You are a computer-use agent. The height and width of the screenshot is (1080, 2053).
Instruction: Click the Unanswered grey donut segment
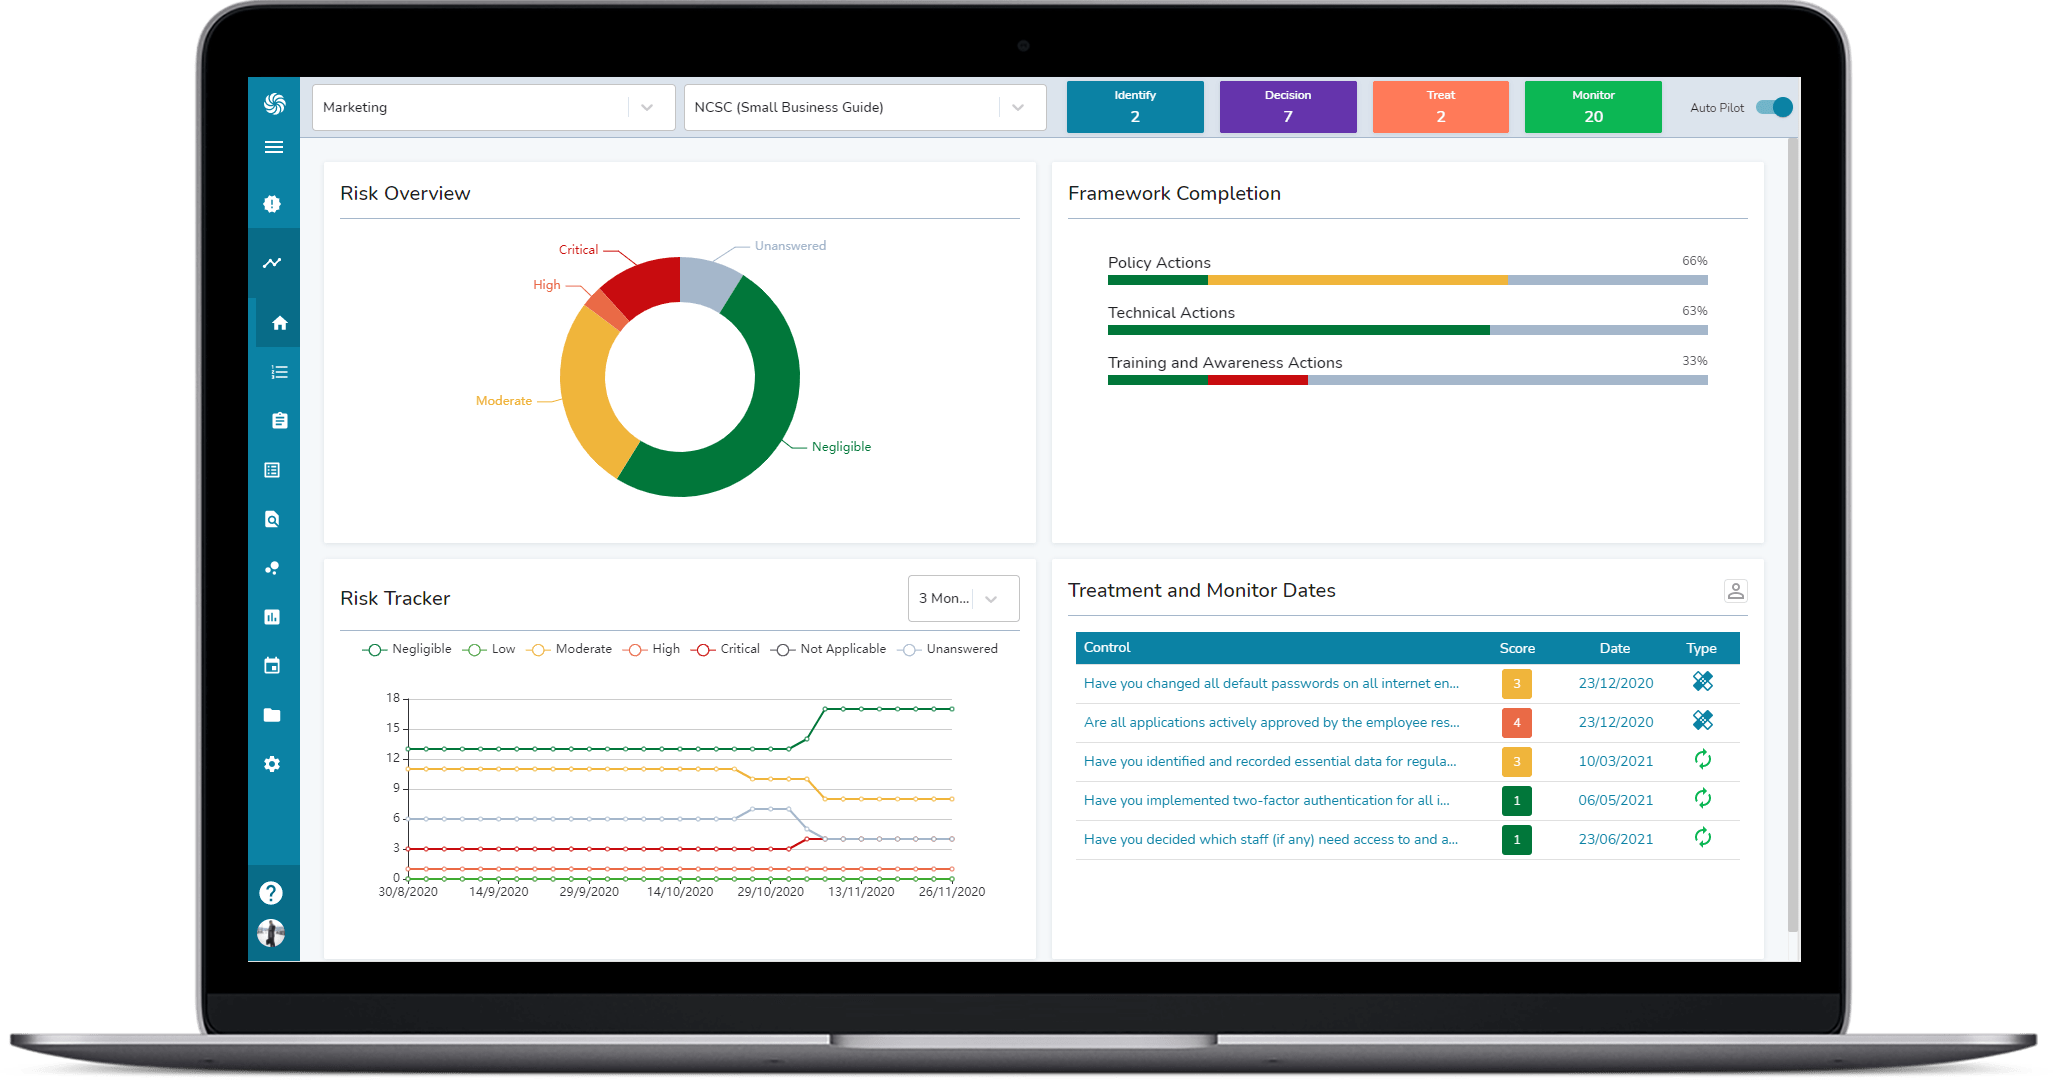[705, 280]
